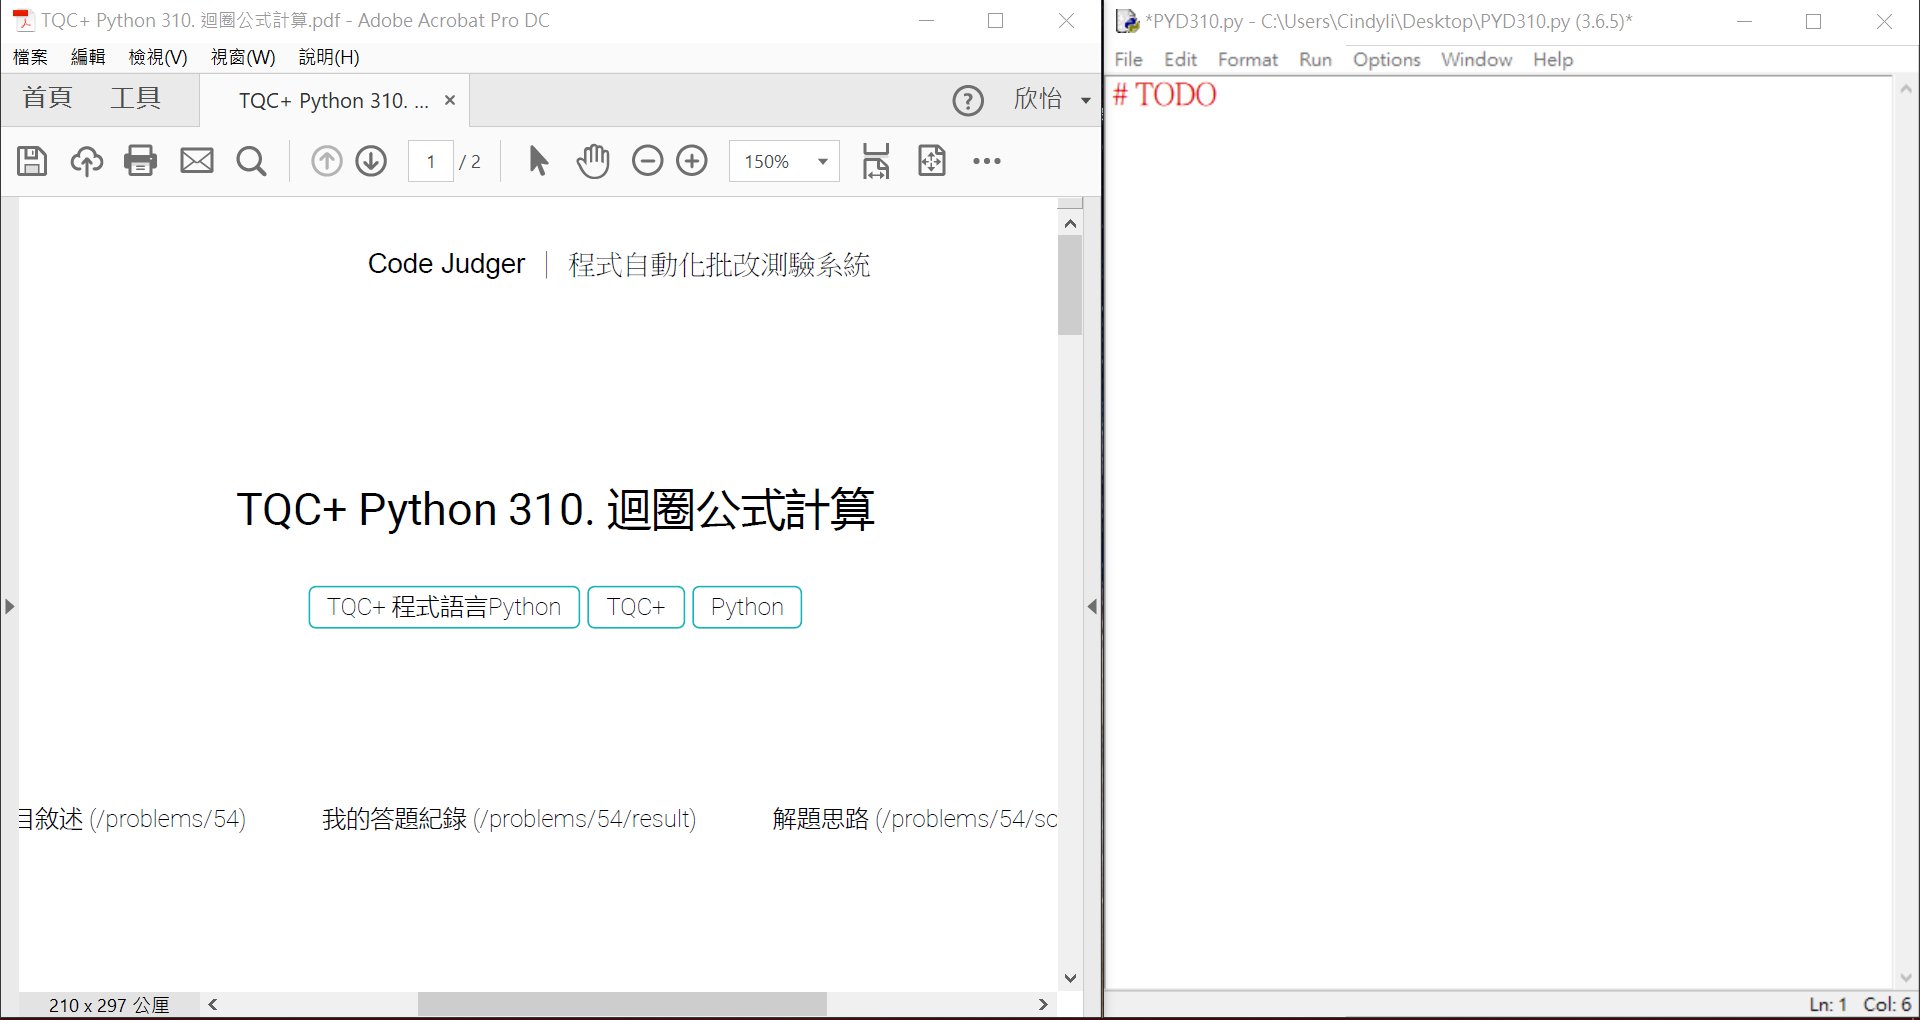Close the TQC+ Python 310 document tab
1920x1020 pixels.
pos(450,100)
